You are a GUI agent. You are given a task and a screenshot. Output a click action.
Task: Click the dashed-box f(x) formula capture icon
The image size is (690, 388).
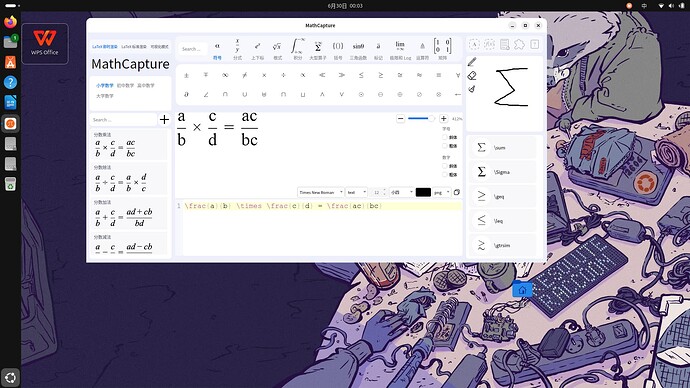tap(489, 44)
